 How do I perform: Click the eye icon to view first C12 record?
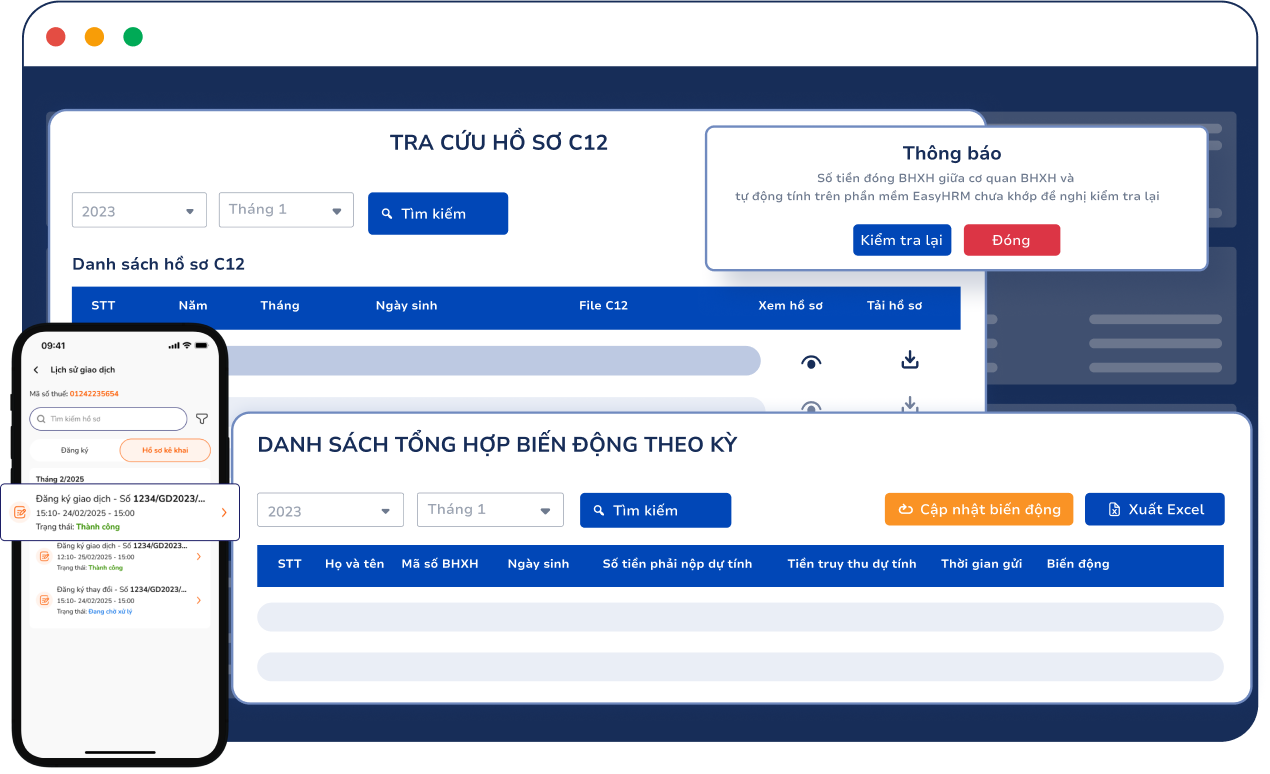(x=811, y=362)
